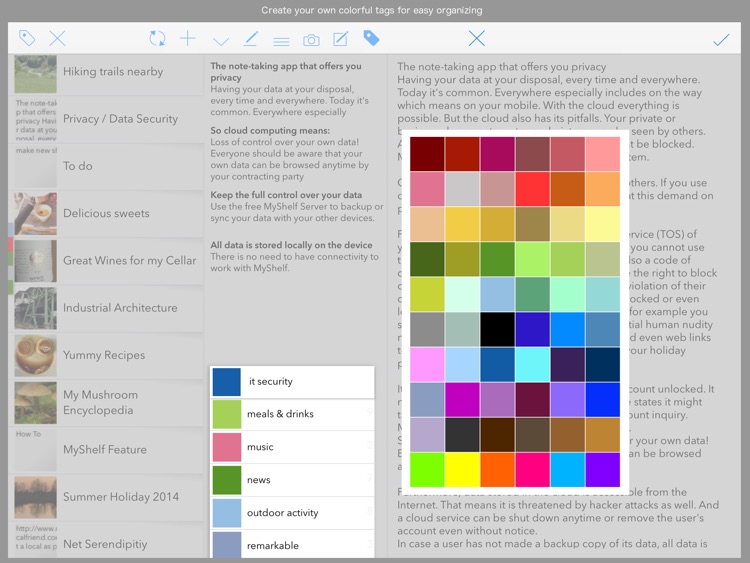Click the camera icon

311,40
